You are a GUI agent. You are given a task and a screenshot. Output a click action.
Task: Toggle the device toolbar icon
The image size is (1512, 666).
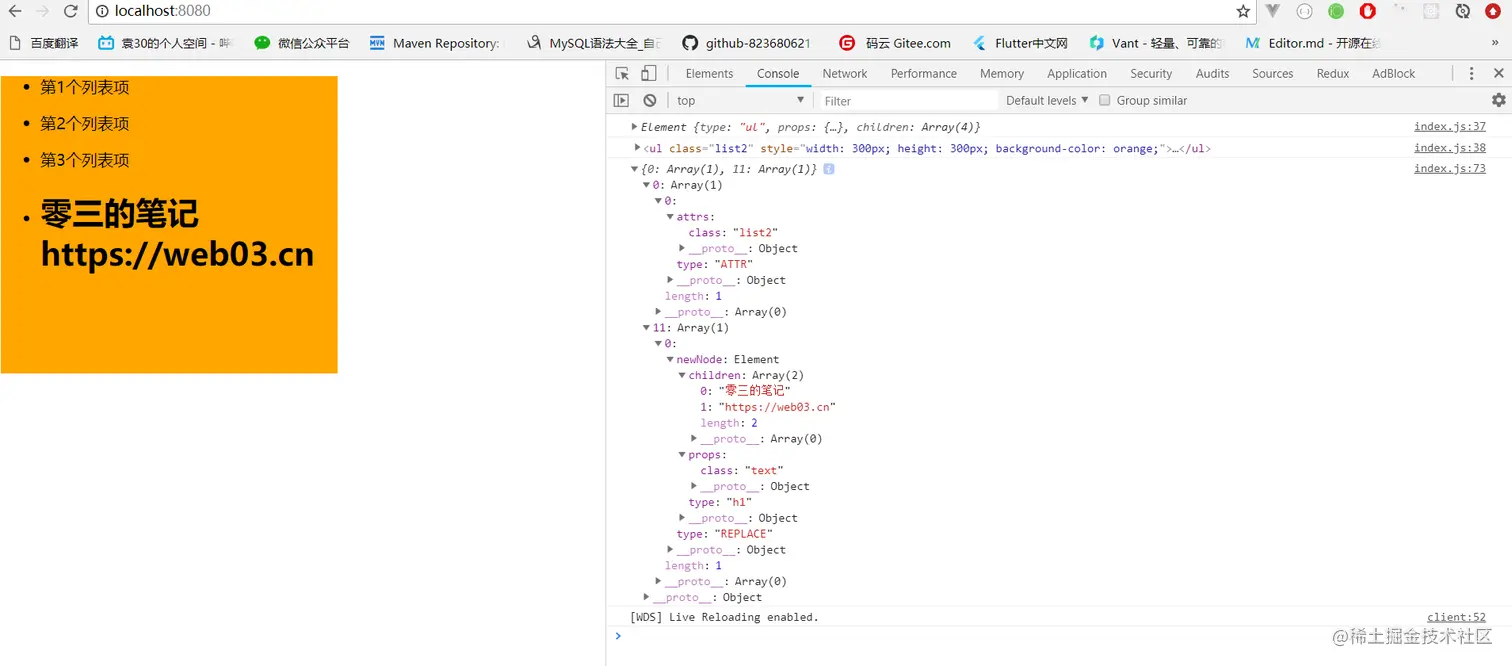pyautogui.click(x=648, y=73)
